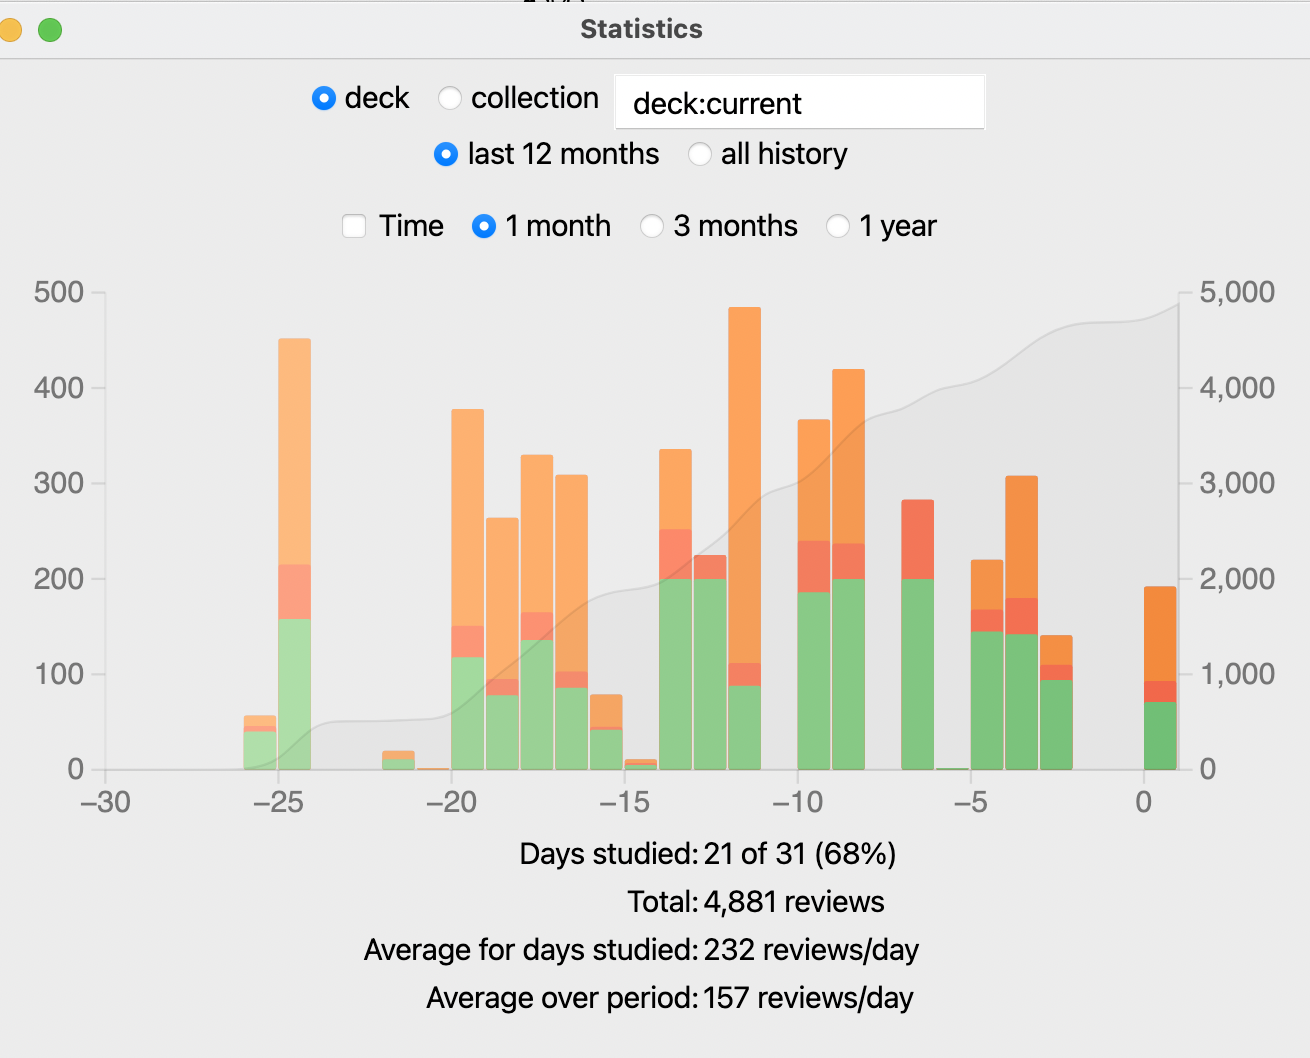The height and width of the screenshot is (1058, 1310).
Task: Switch graph range to "3 months"
Action: (652, 226)
